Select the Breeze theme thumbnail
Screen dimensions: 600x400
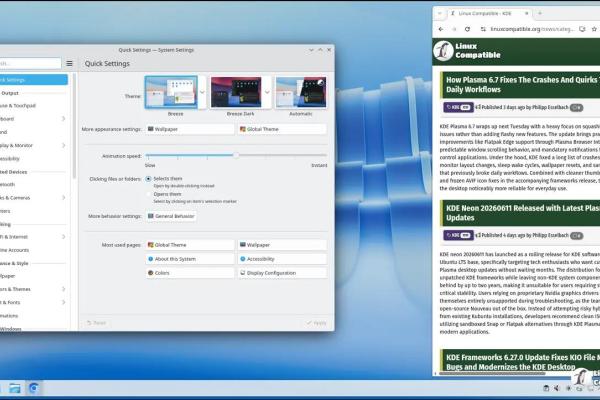coord(171,92)
